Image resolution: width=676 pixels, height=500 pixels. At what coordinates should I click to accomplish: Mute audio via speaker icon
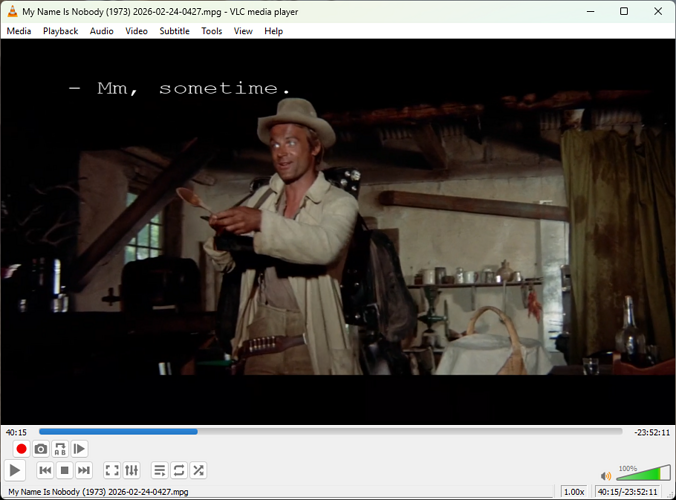tap(606, 476)
